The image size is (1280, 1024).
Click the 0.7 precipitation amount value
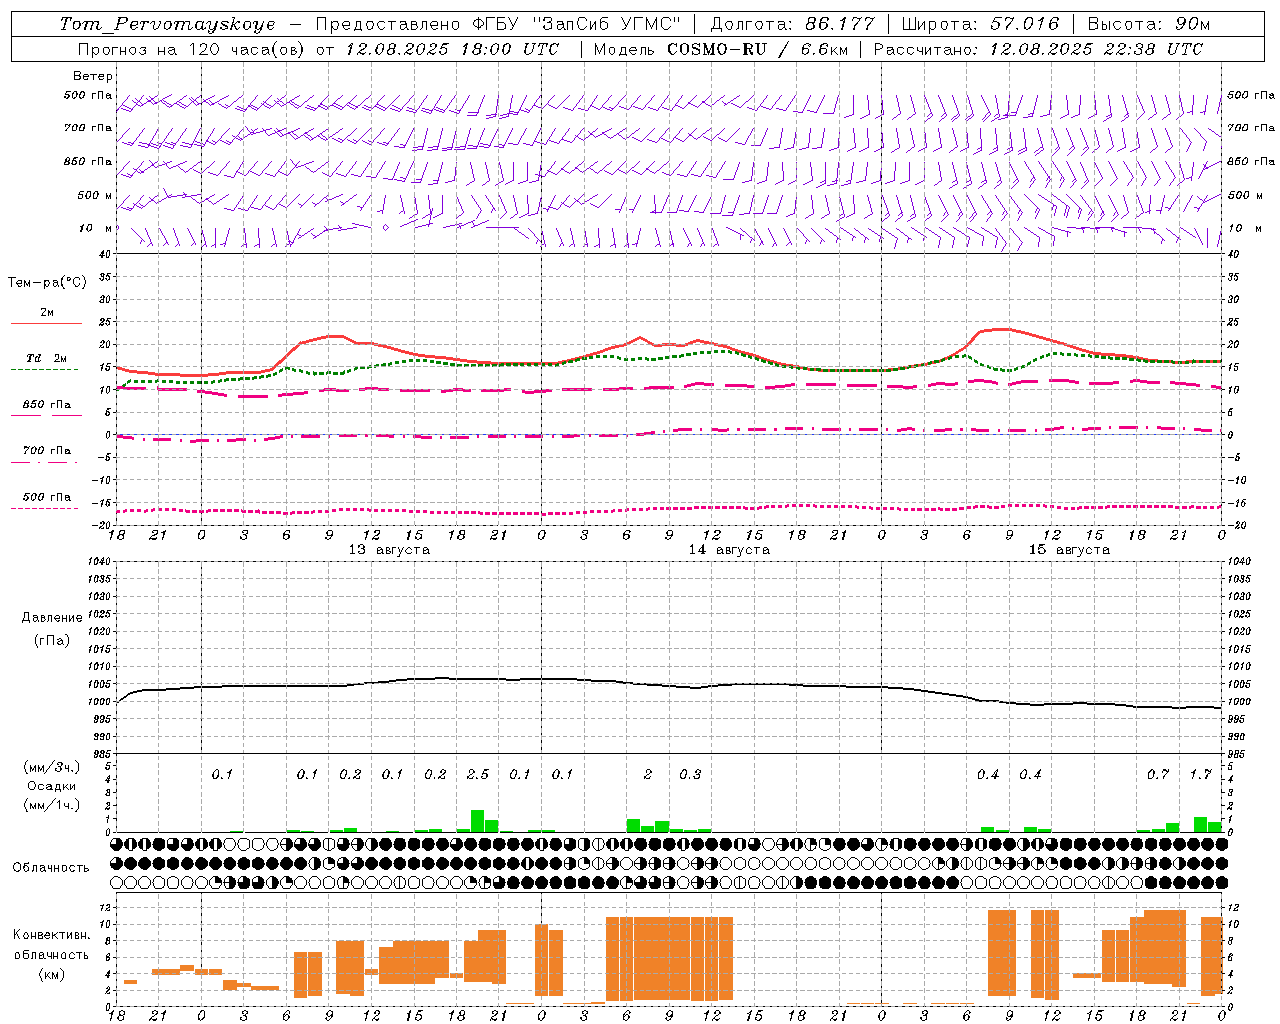click(x=1158, y=775)
